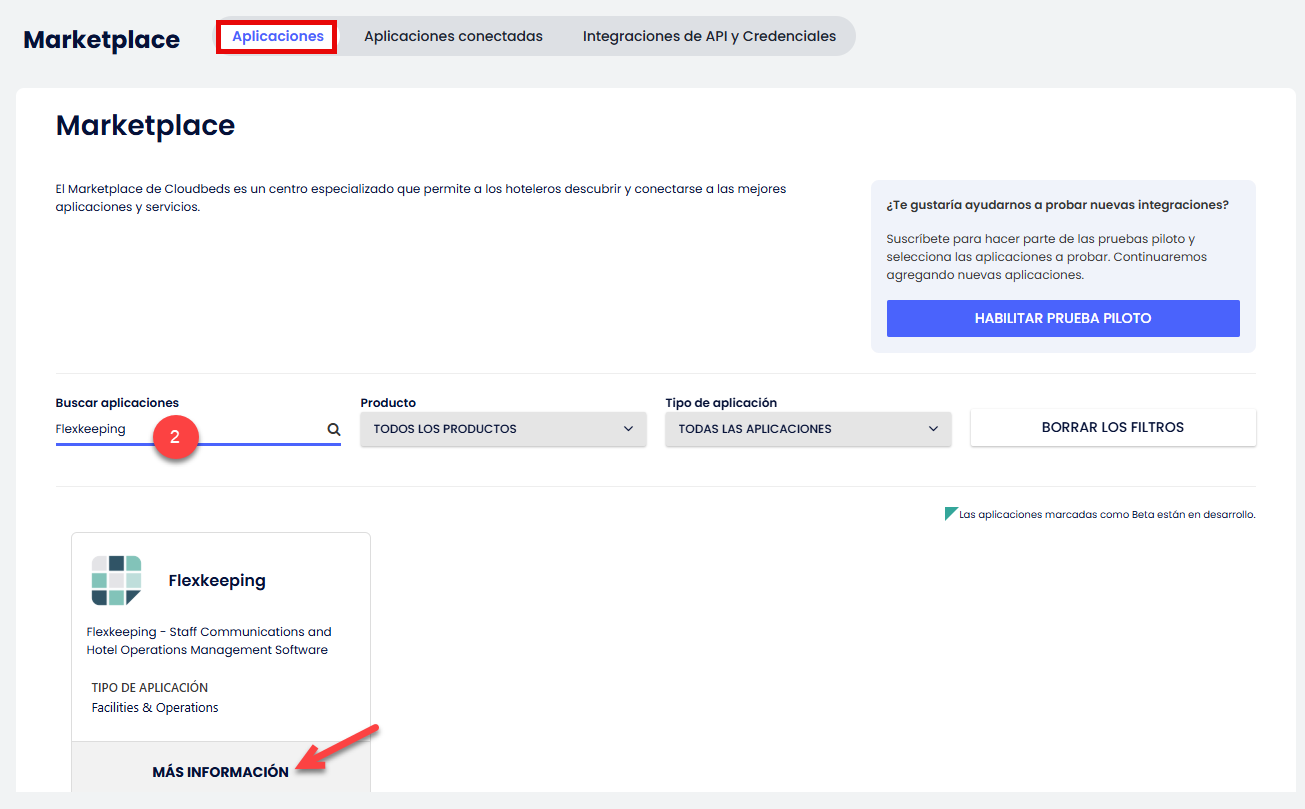Open the Flexkeeping app logo
The height and width of the screenshot is (809, 1305).
[x=116, y=580]
